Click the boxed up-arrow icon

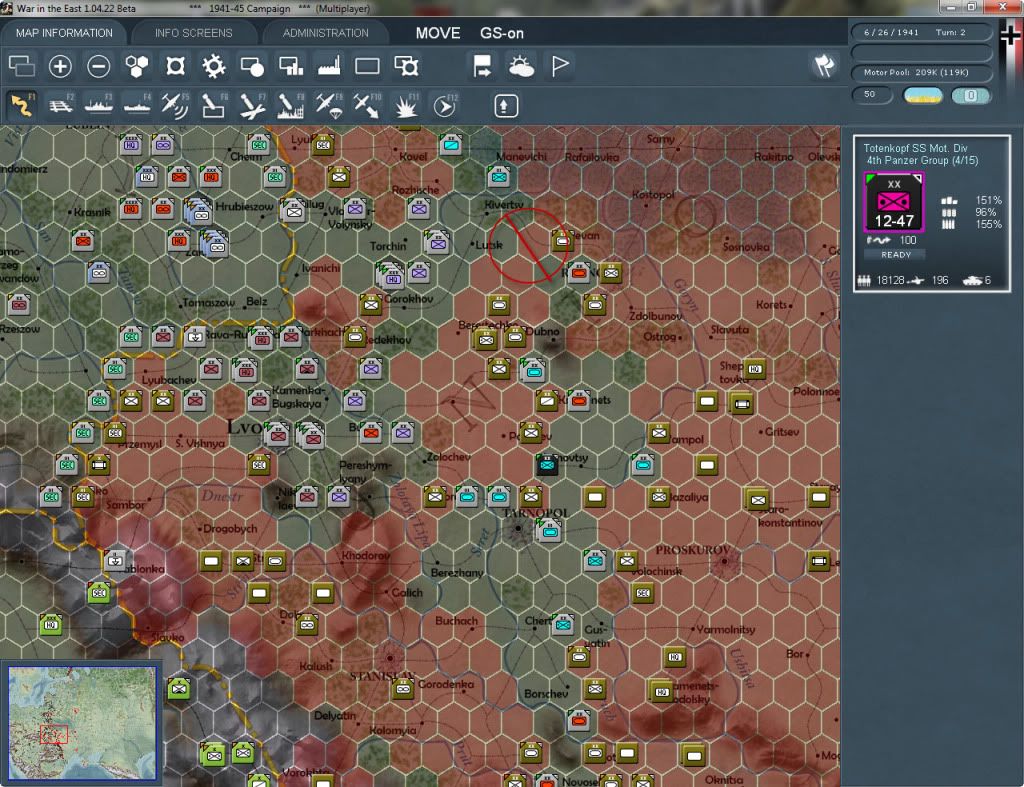(x=505, y=106)
